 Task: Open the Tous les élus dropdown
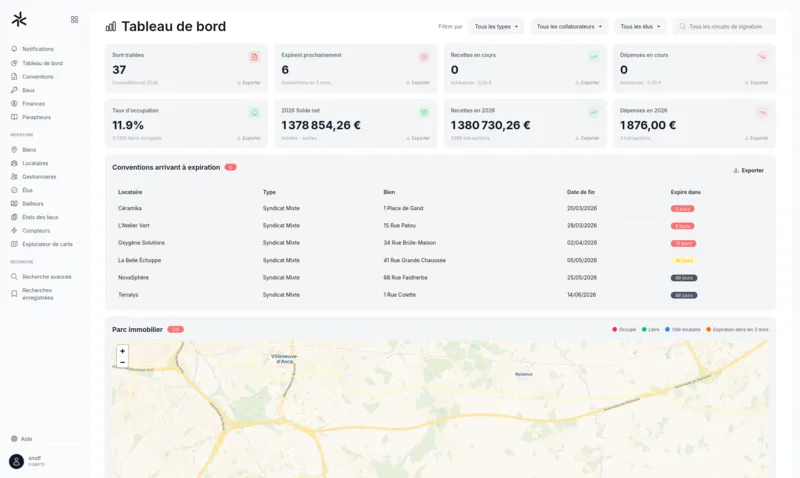pyautogui.click(x=639, y=27)
